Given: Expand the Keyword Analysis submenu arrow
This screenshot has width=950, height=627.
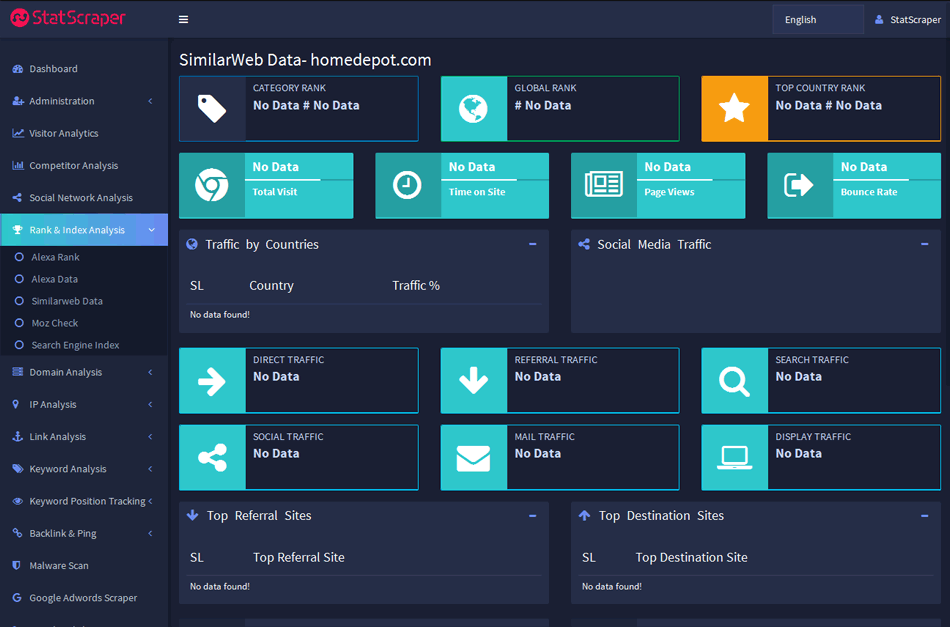Looking at the screenshot, I should (x=150, y=469).
